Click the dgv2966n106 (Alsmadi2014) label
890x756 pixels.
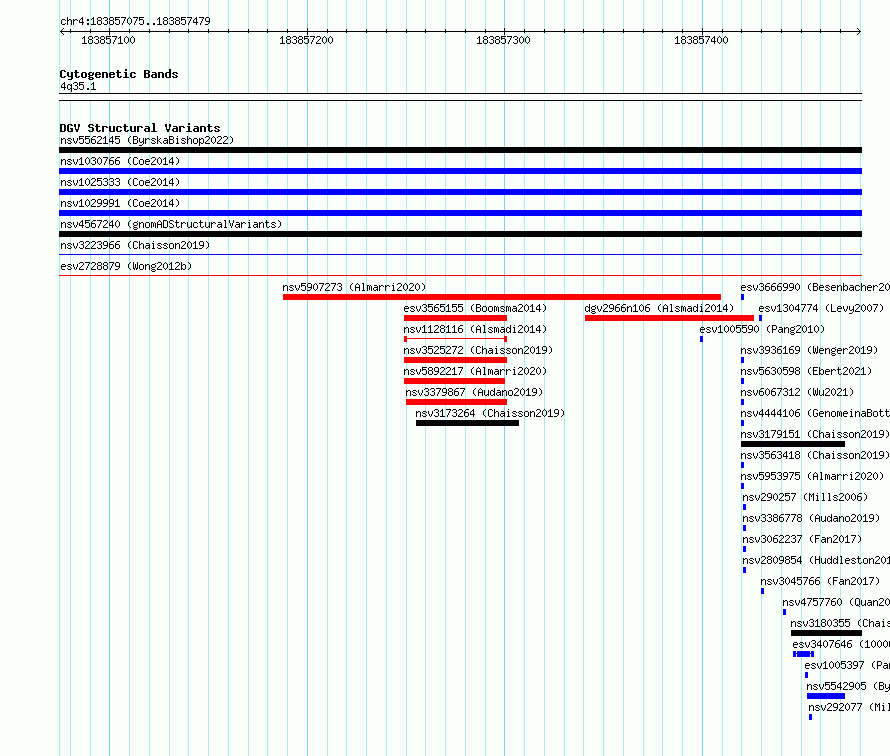(659, 308)
